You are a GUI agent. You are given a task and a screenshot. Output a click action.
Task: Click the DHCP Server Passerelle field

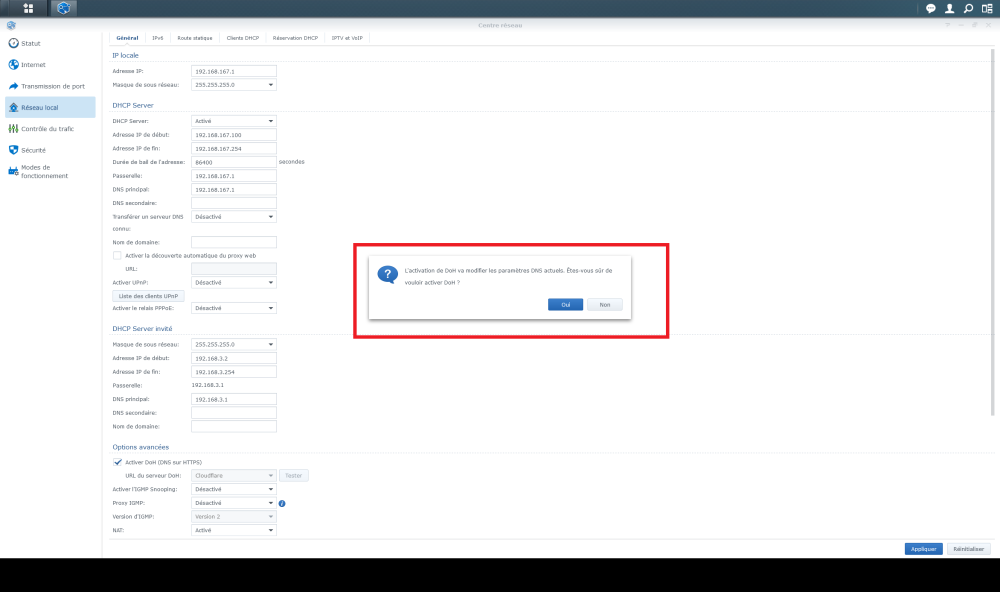point(234,175)
